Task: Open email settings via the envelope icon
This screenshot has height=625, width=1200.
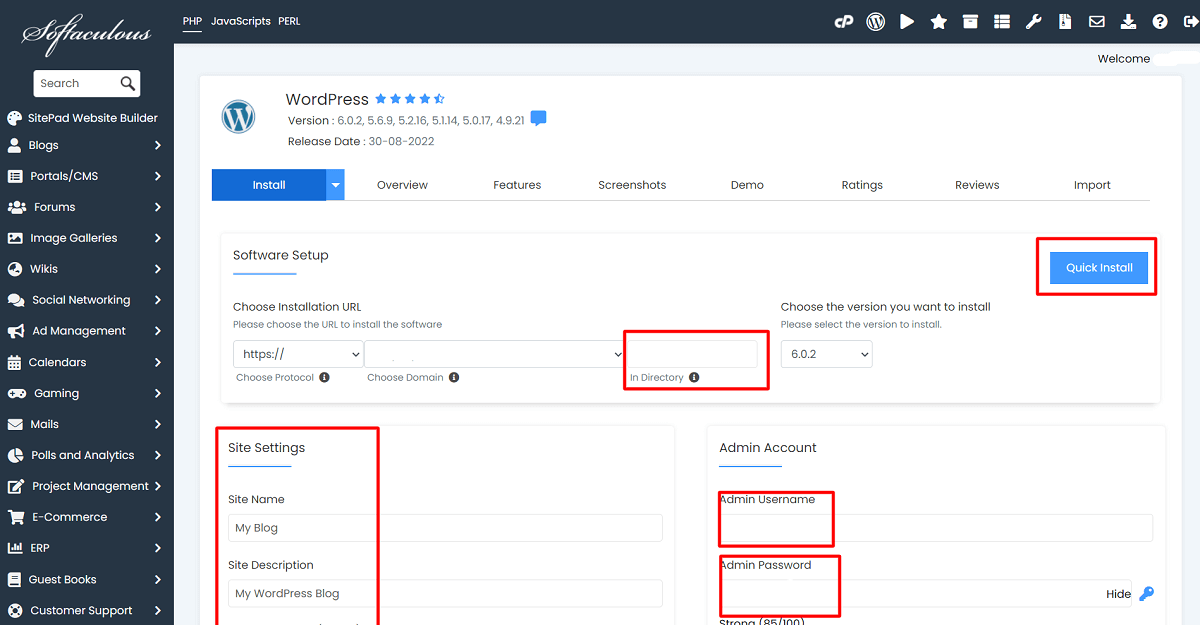Action: pyautogui.click(x=1097, y=21)
